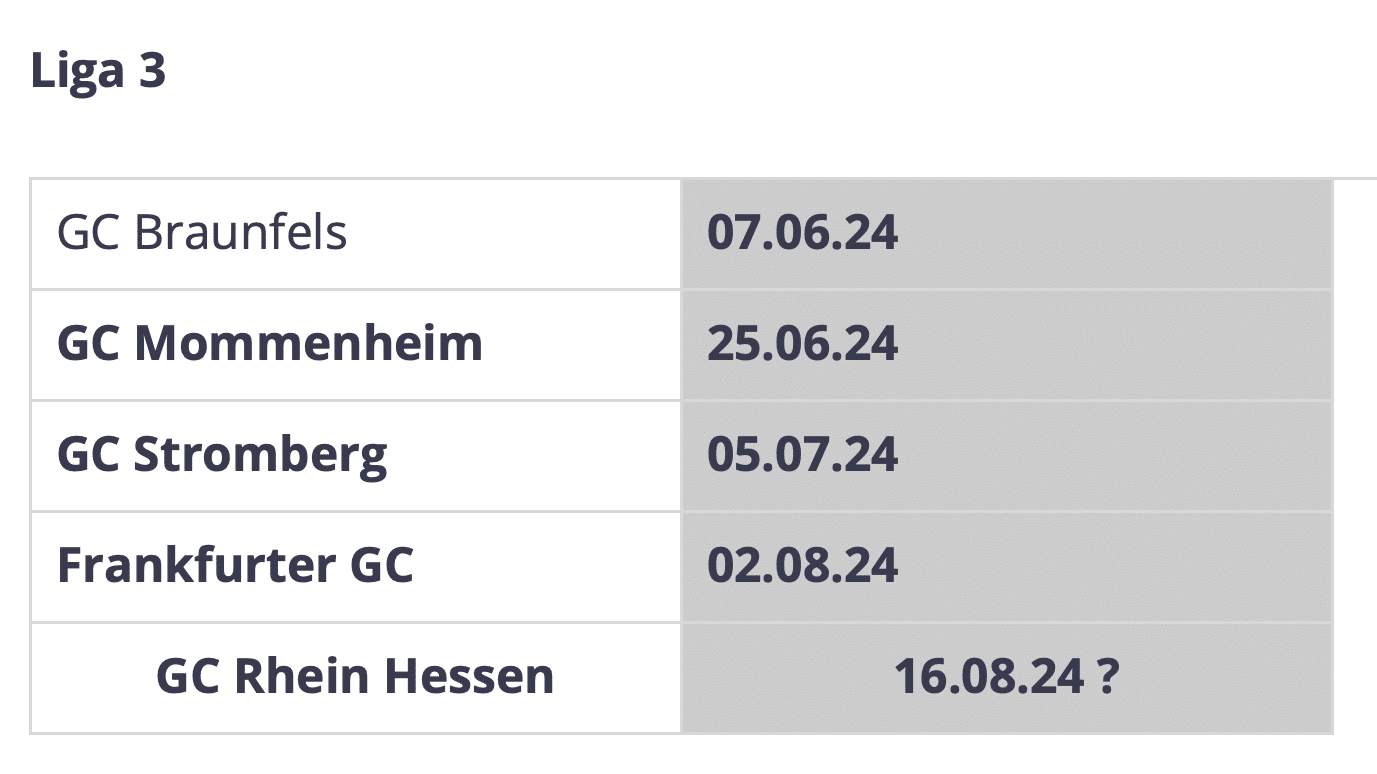Click the word Mommenheim in the table
The image size is (1377, 774).
click(309, 344)
